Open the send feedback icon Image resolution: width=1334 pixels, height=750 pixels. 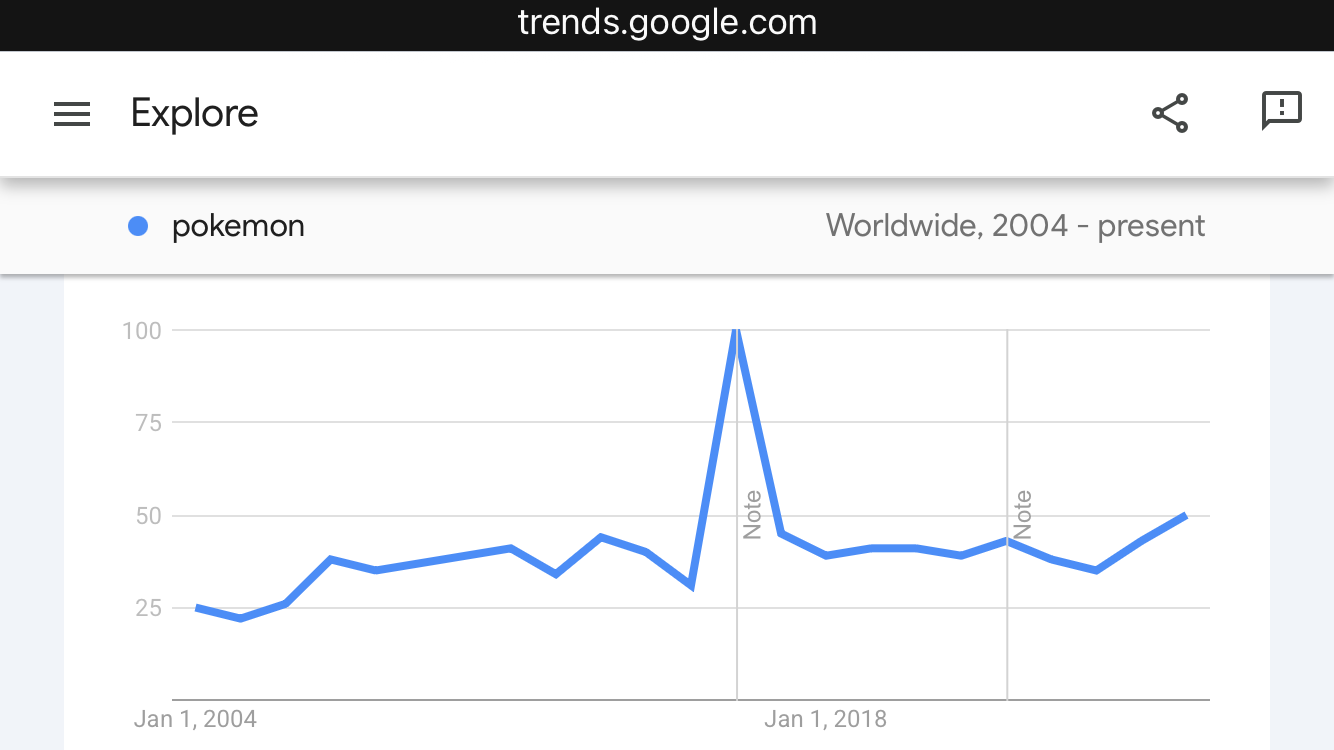[1281, 111]
